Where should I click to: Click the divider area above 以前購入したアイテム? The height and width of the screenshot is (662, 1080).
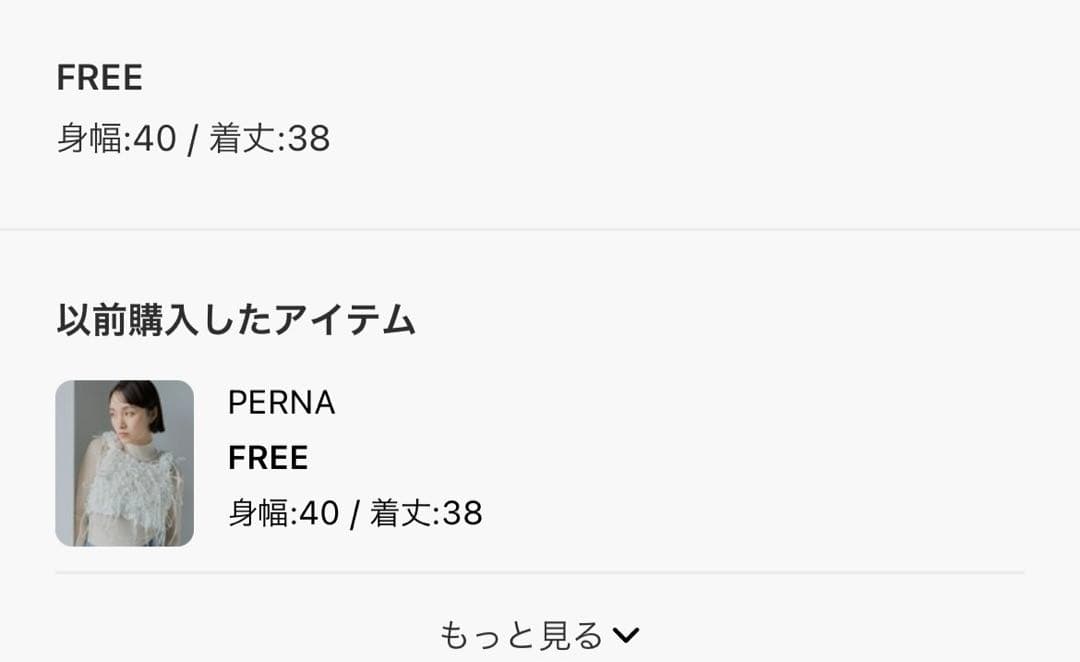pyautogui.click(x=540, y=232)
